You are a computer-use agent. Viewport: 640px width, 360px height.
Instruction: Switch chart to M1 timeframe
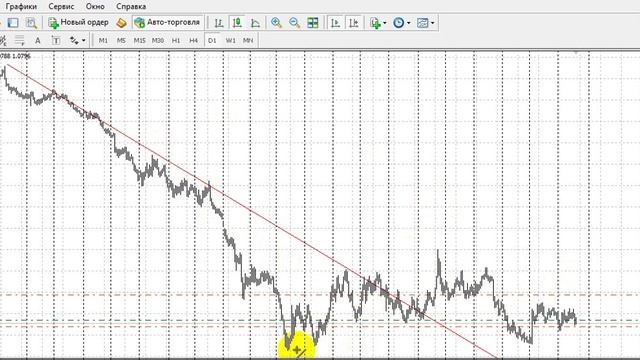103,40
